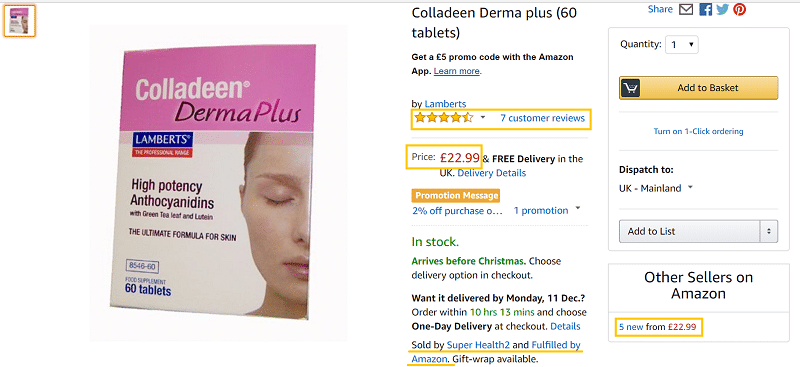This screenshot has width=800, height=367.
Task: Click the basket cart icon
Action: [630, 88]
